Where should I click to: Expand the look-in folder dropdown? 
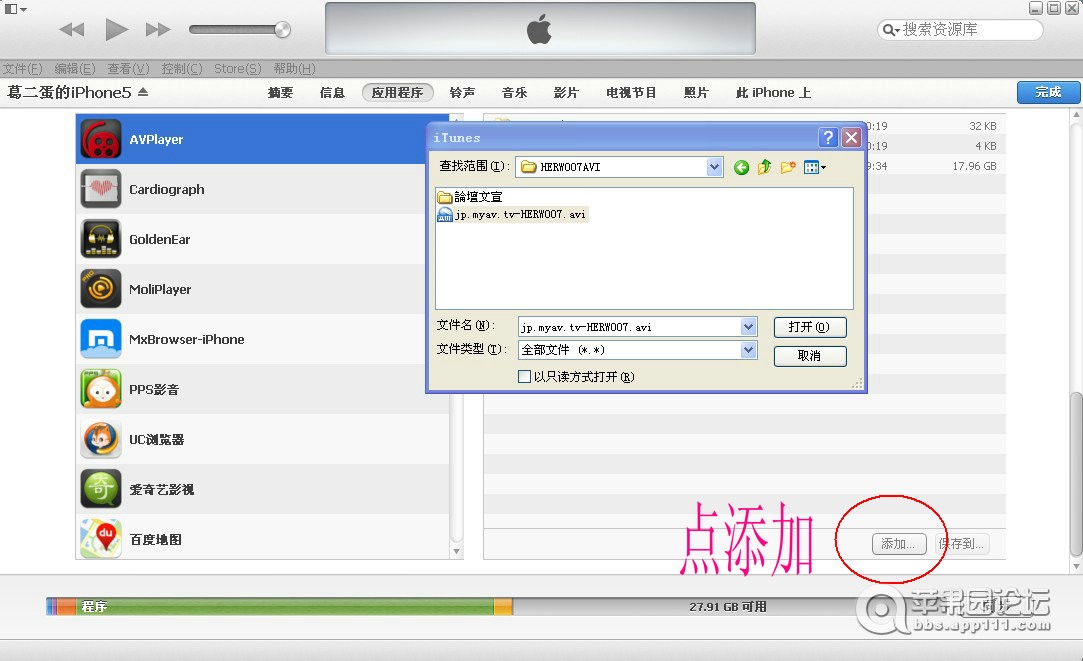pos(714,167)
